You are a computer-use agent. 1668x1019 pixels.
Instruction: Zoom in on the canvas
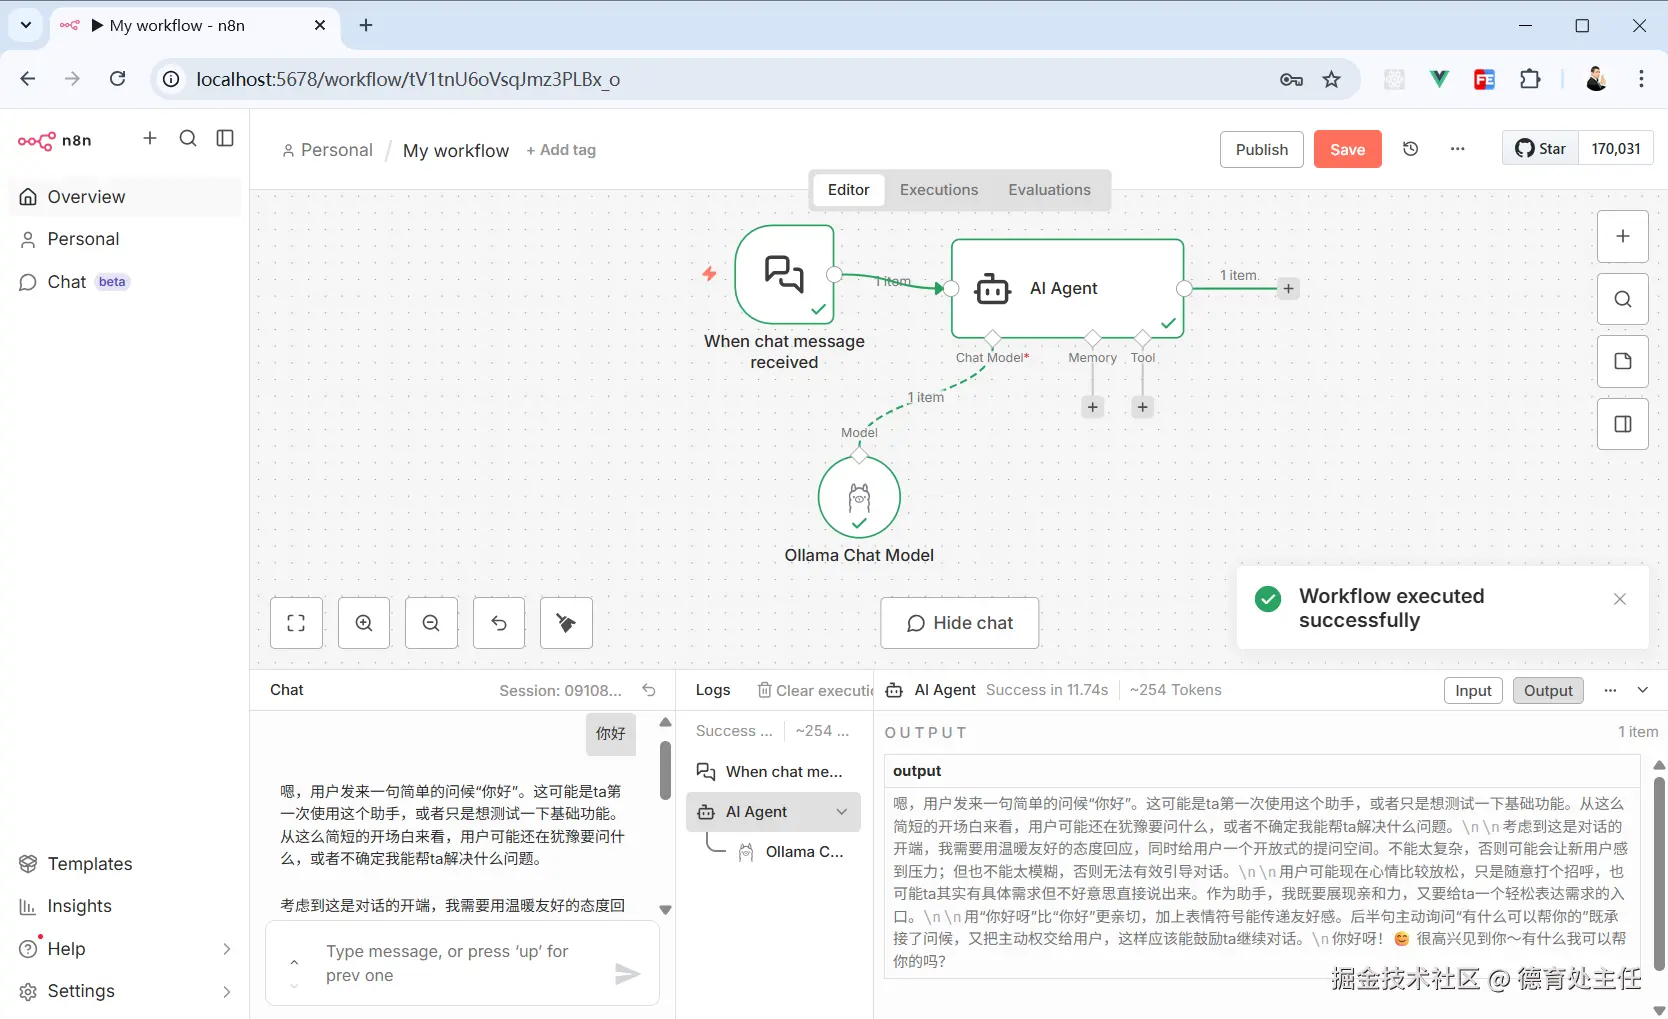[364, 623]
